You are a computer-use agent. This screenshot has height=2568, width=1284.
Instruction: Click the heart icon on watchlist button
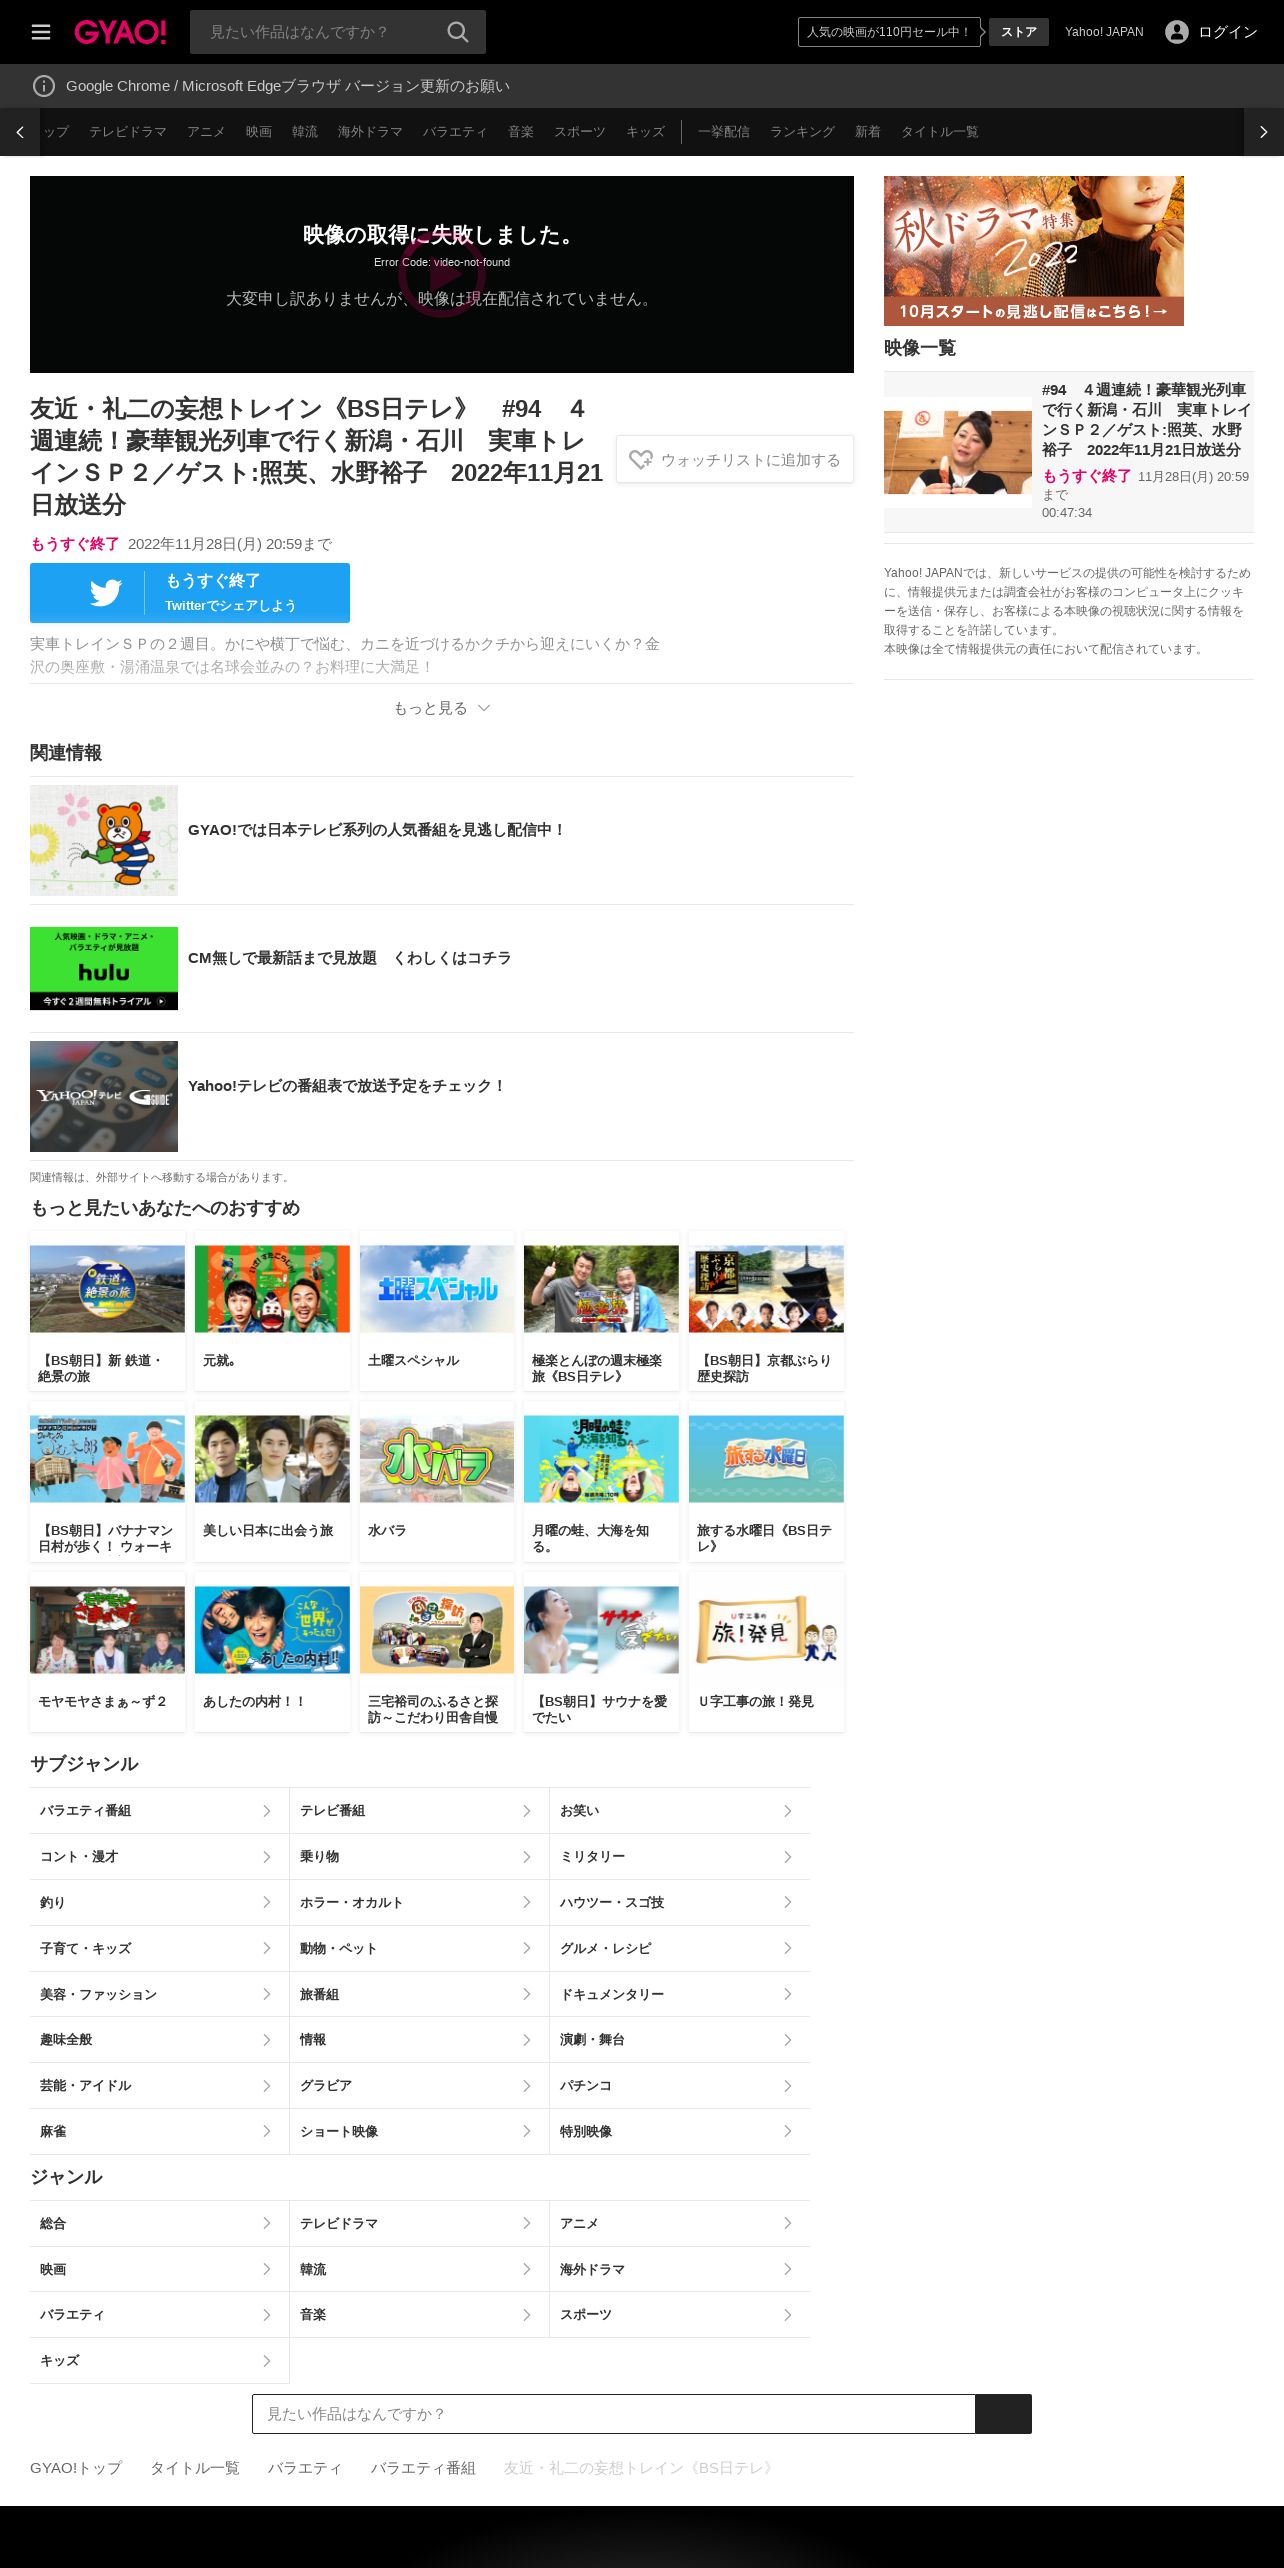[641, 460]
